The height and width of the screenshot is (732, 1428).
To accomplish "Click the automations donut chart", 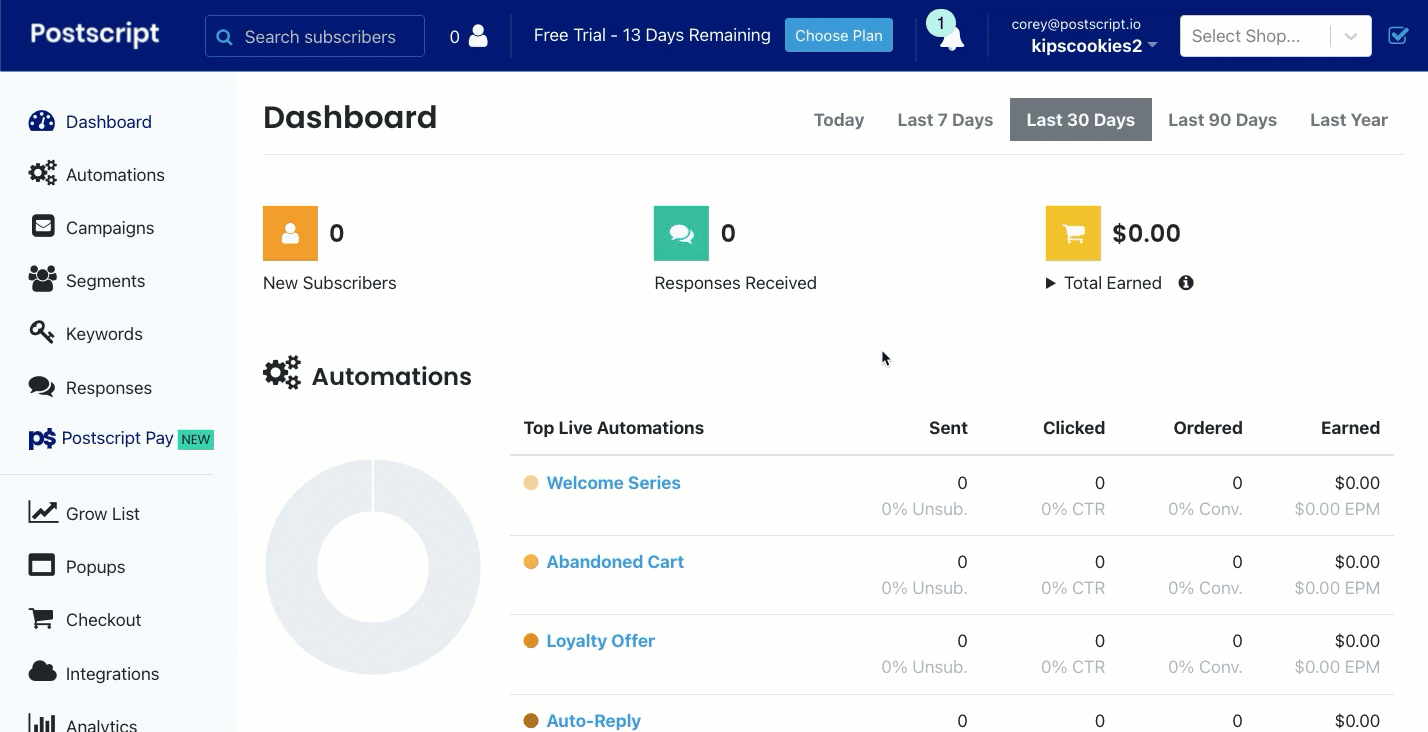I will (x=373, y=567).
